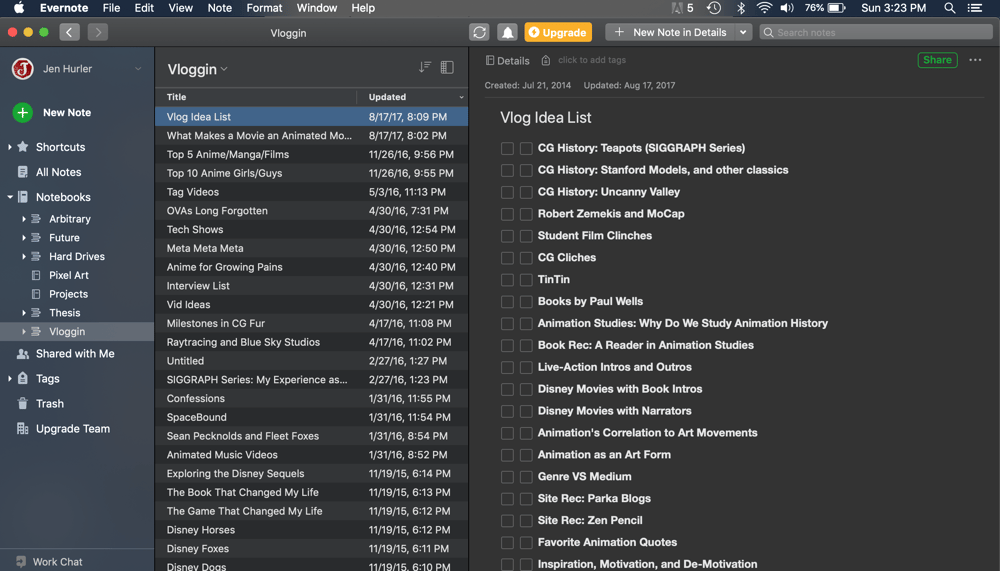Open macOS Spotlight search icon

950,8
